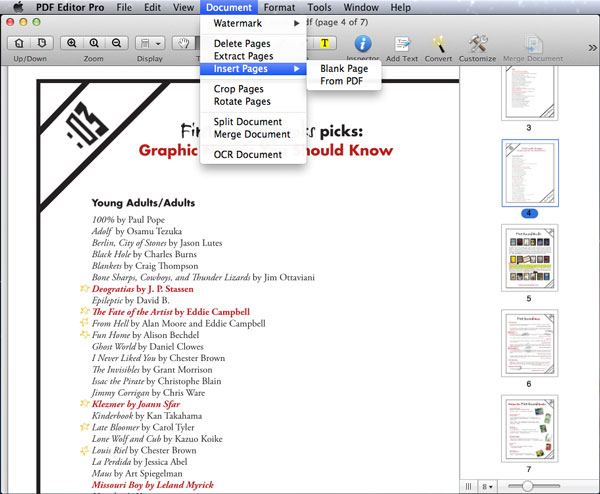Click '100% by Paul Pope' line
The image size is (600, 494).
128,220
